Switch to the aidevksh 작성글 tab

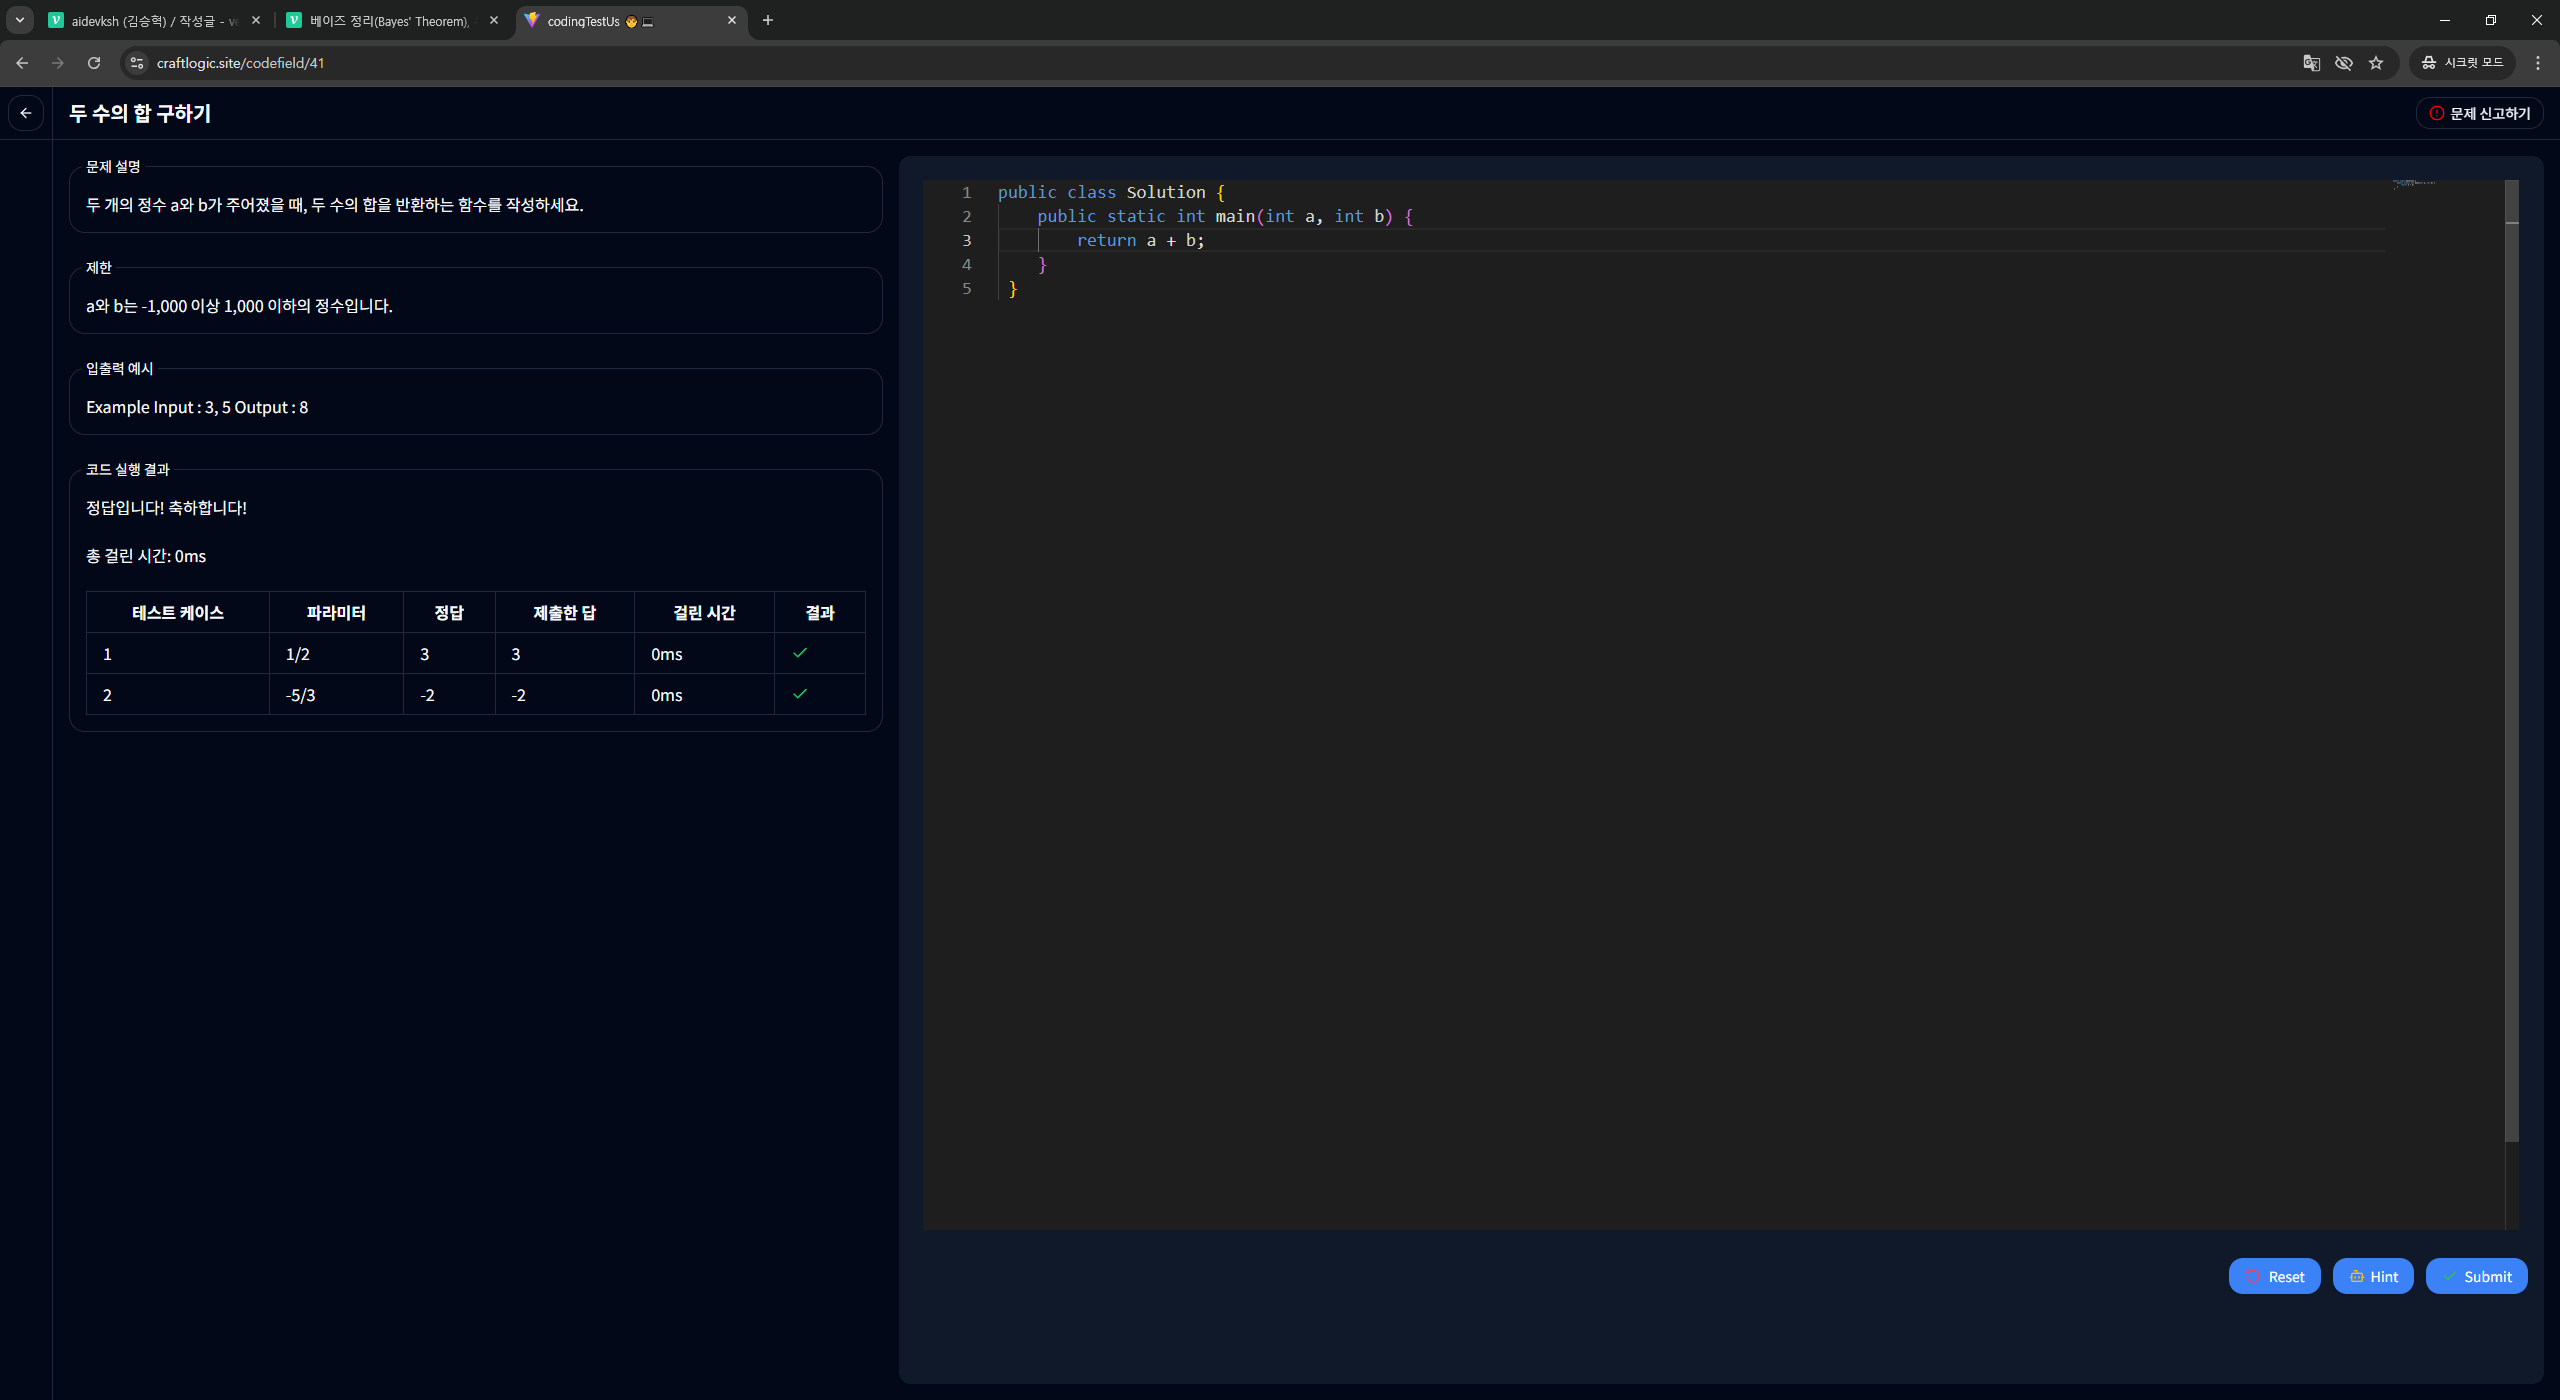[x=150, y=21]
